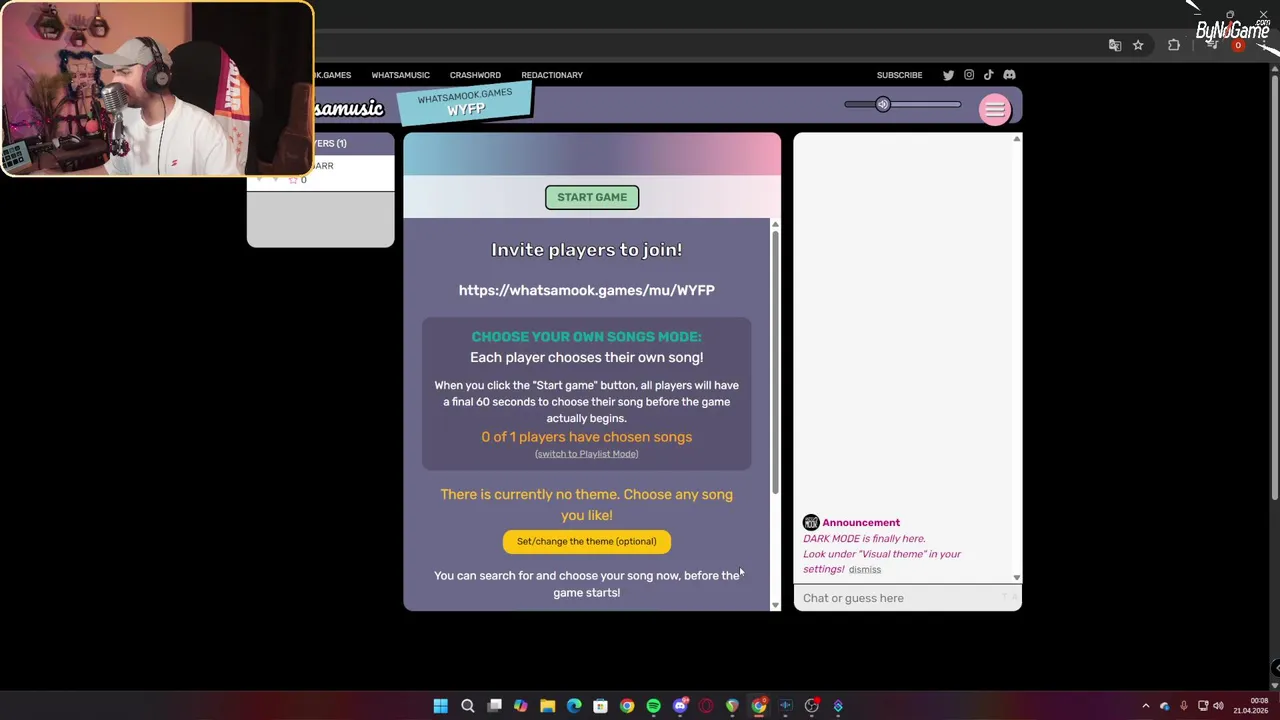Click the Chat or guess here field
Screen dimensions: 1280x720
[x=908, y=598]
